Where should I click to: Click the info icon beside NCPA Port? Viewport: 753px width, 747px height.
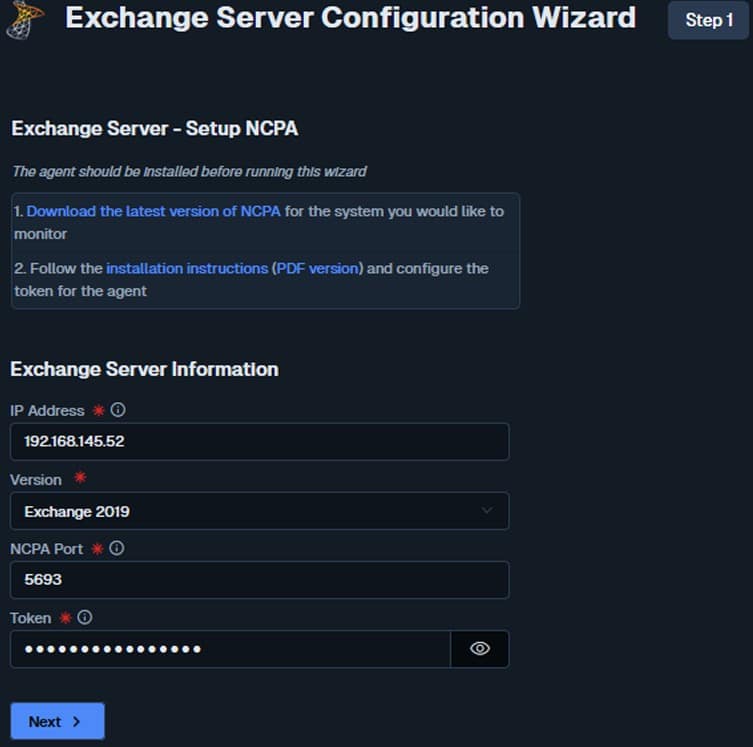[116, 548]
